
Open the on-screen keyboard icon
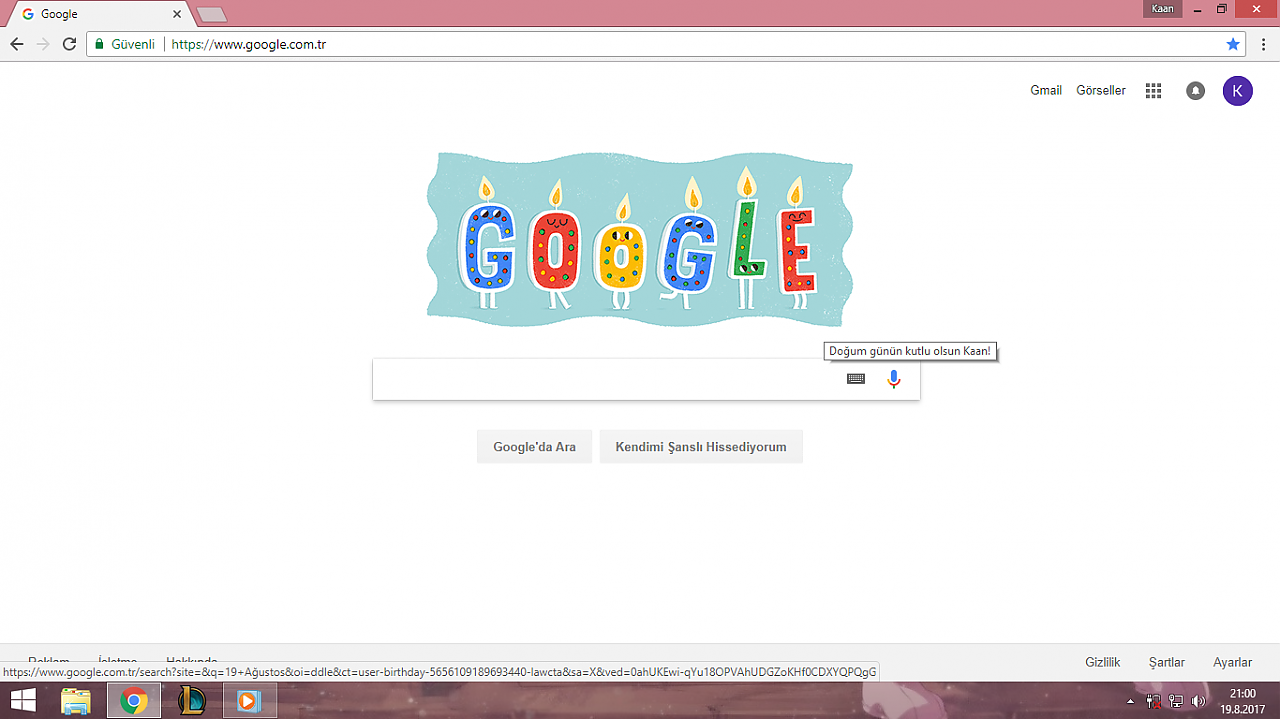[856, 379]
